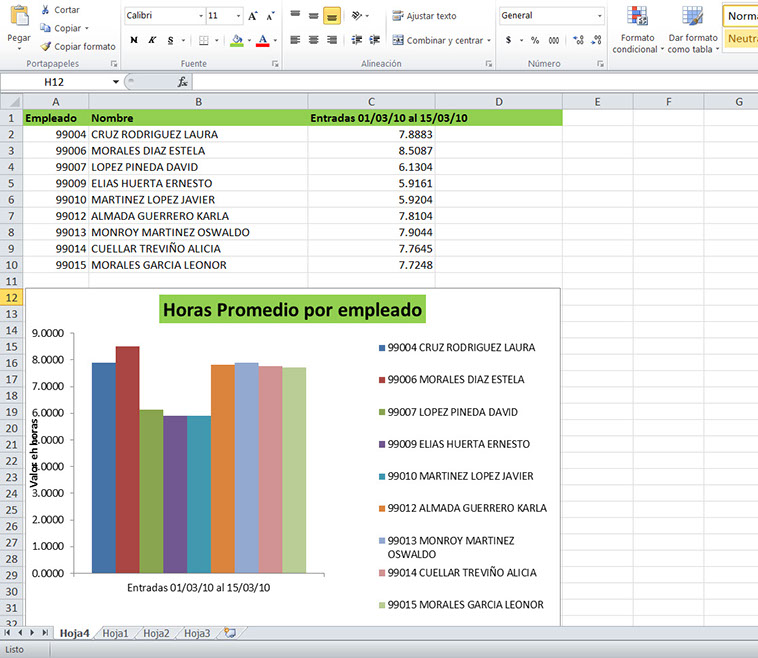
Task: Toggle bold formatting (N button)
Action: point(133,41)
